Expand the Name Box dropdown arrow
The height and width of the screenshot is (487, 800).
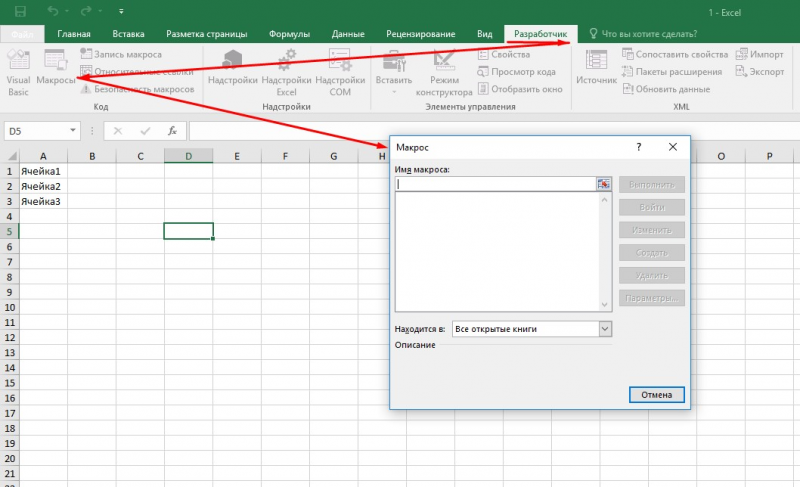pyautogui.click(x=73, y=131)
